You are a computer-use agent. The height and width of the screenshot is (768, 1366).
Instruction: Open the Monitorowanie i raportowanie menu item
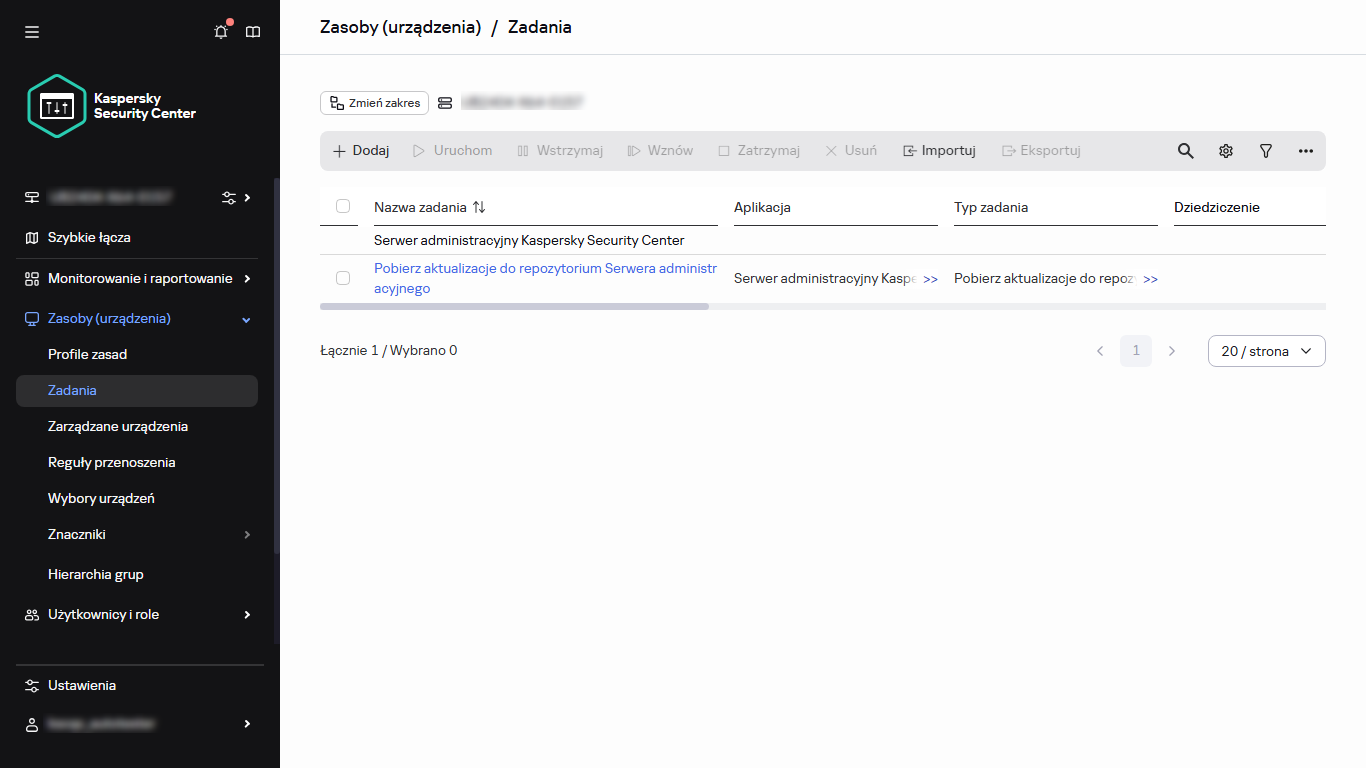pos(140,278)
